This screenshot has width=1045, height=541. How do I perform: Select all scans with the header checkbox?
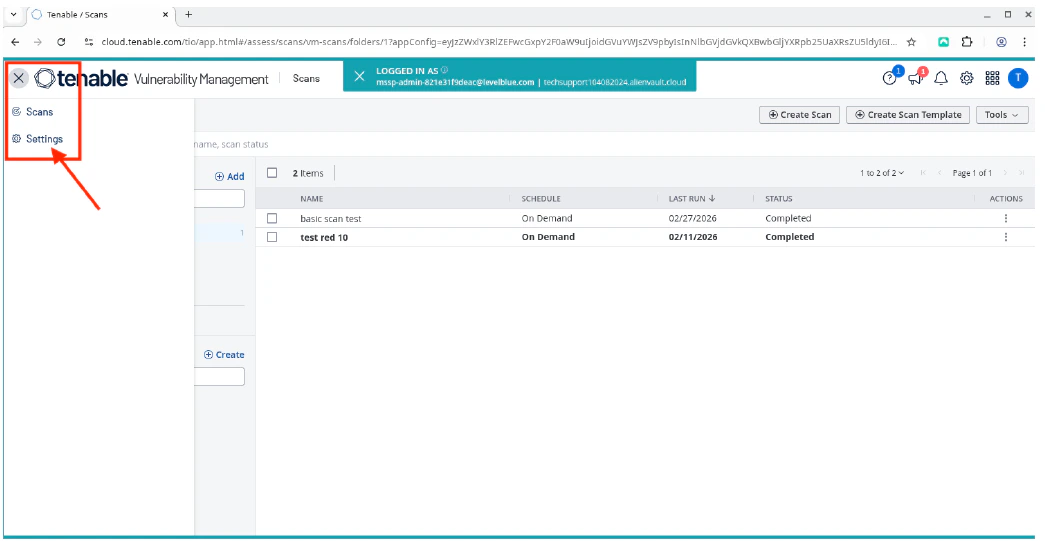pyautogui.click(x=272, y=173)
